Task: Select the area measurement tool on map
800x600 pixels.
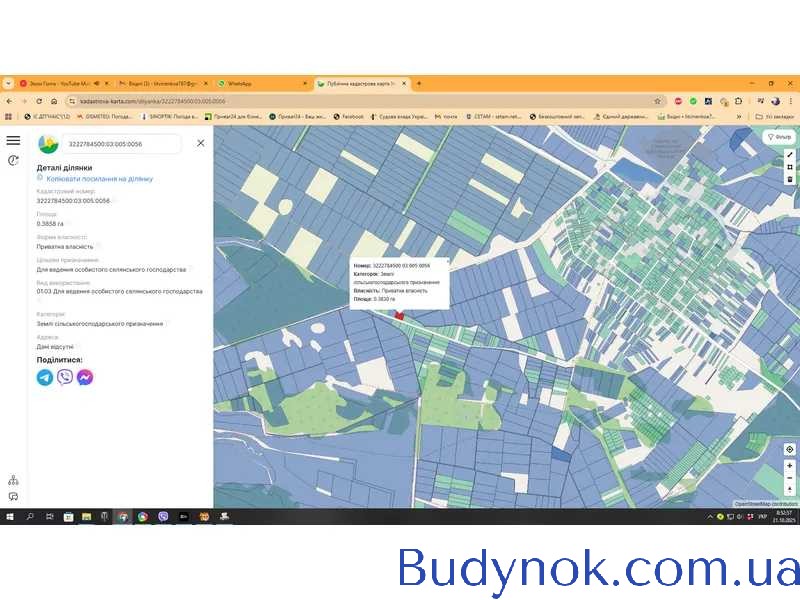Action: click(x=789, y=167)
